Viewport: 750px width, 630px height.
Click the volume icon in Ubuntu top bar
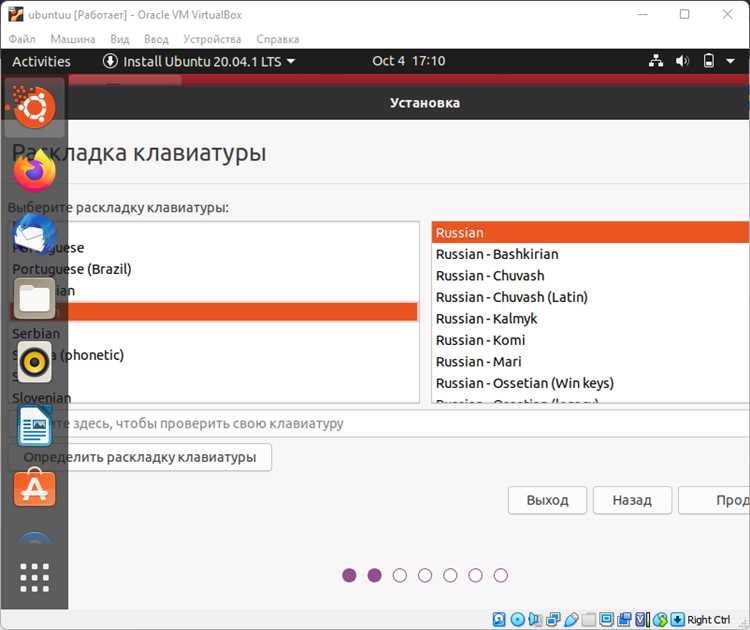pos(682,61)
